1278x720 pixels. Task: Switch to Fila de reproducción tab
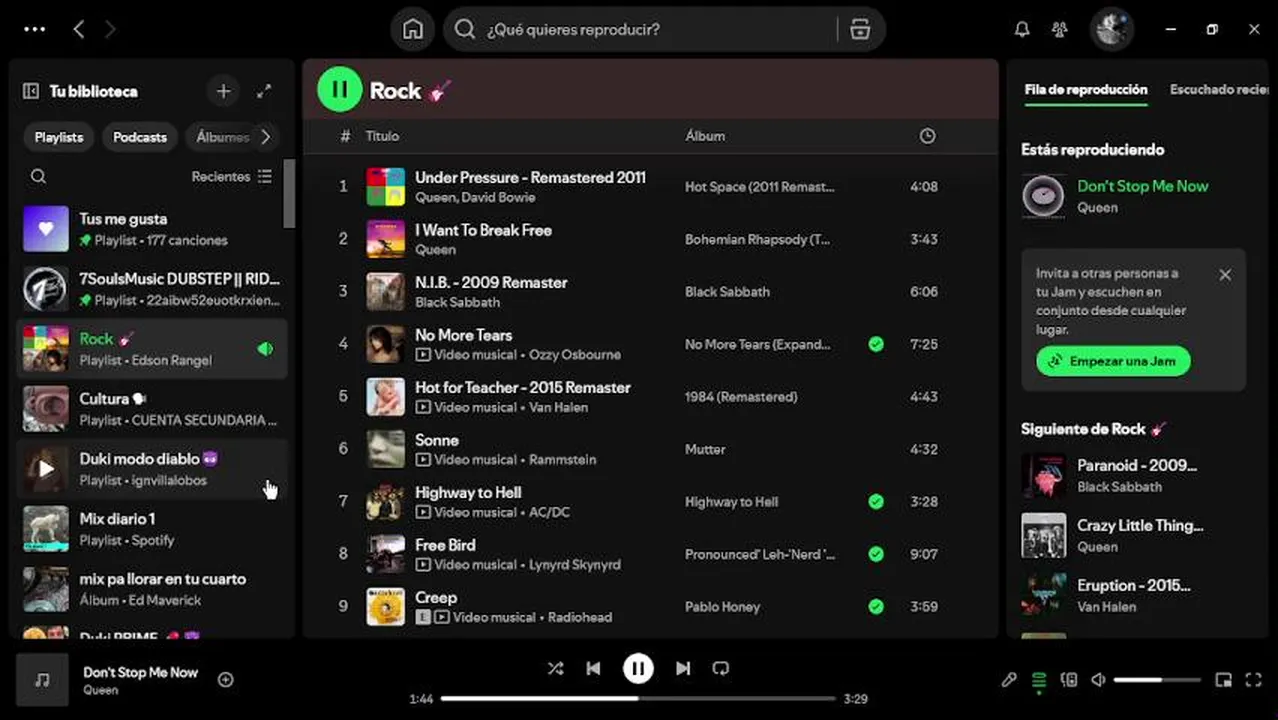[x=1086, y=90]
